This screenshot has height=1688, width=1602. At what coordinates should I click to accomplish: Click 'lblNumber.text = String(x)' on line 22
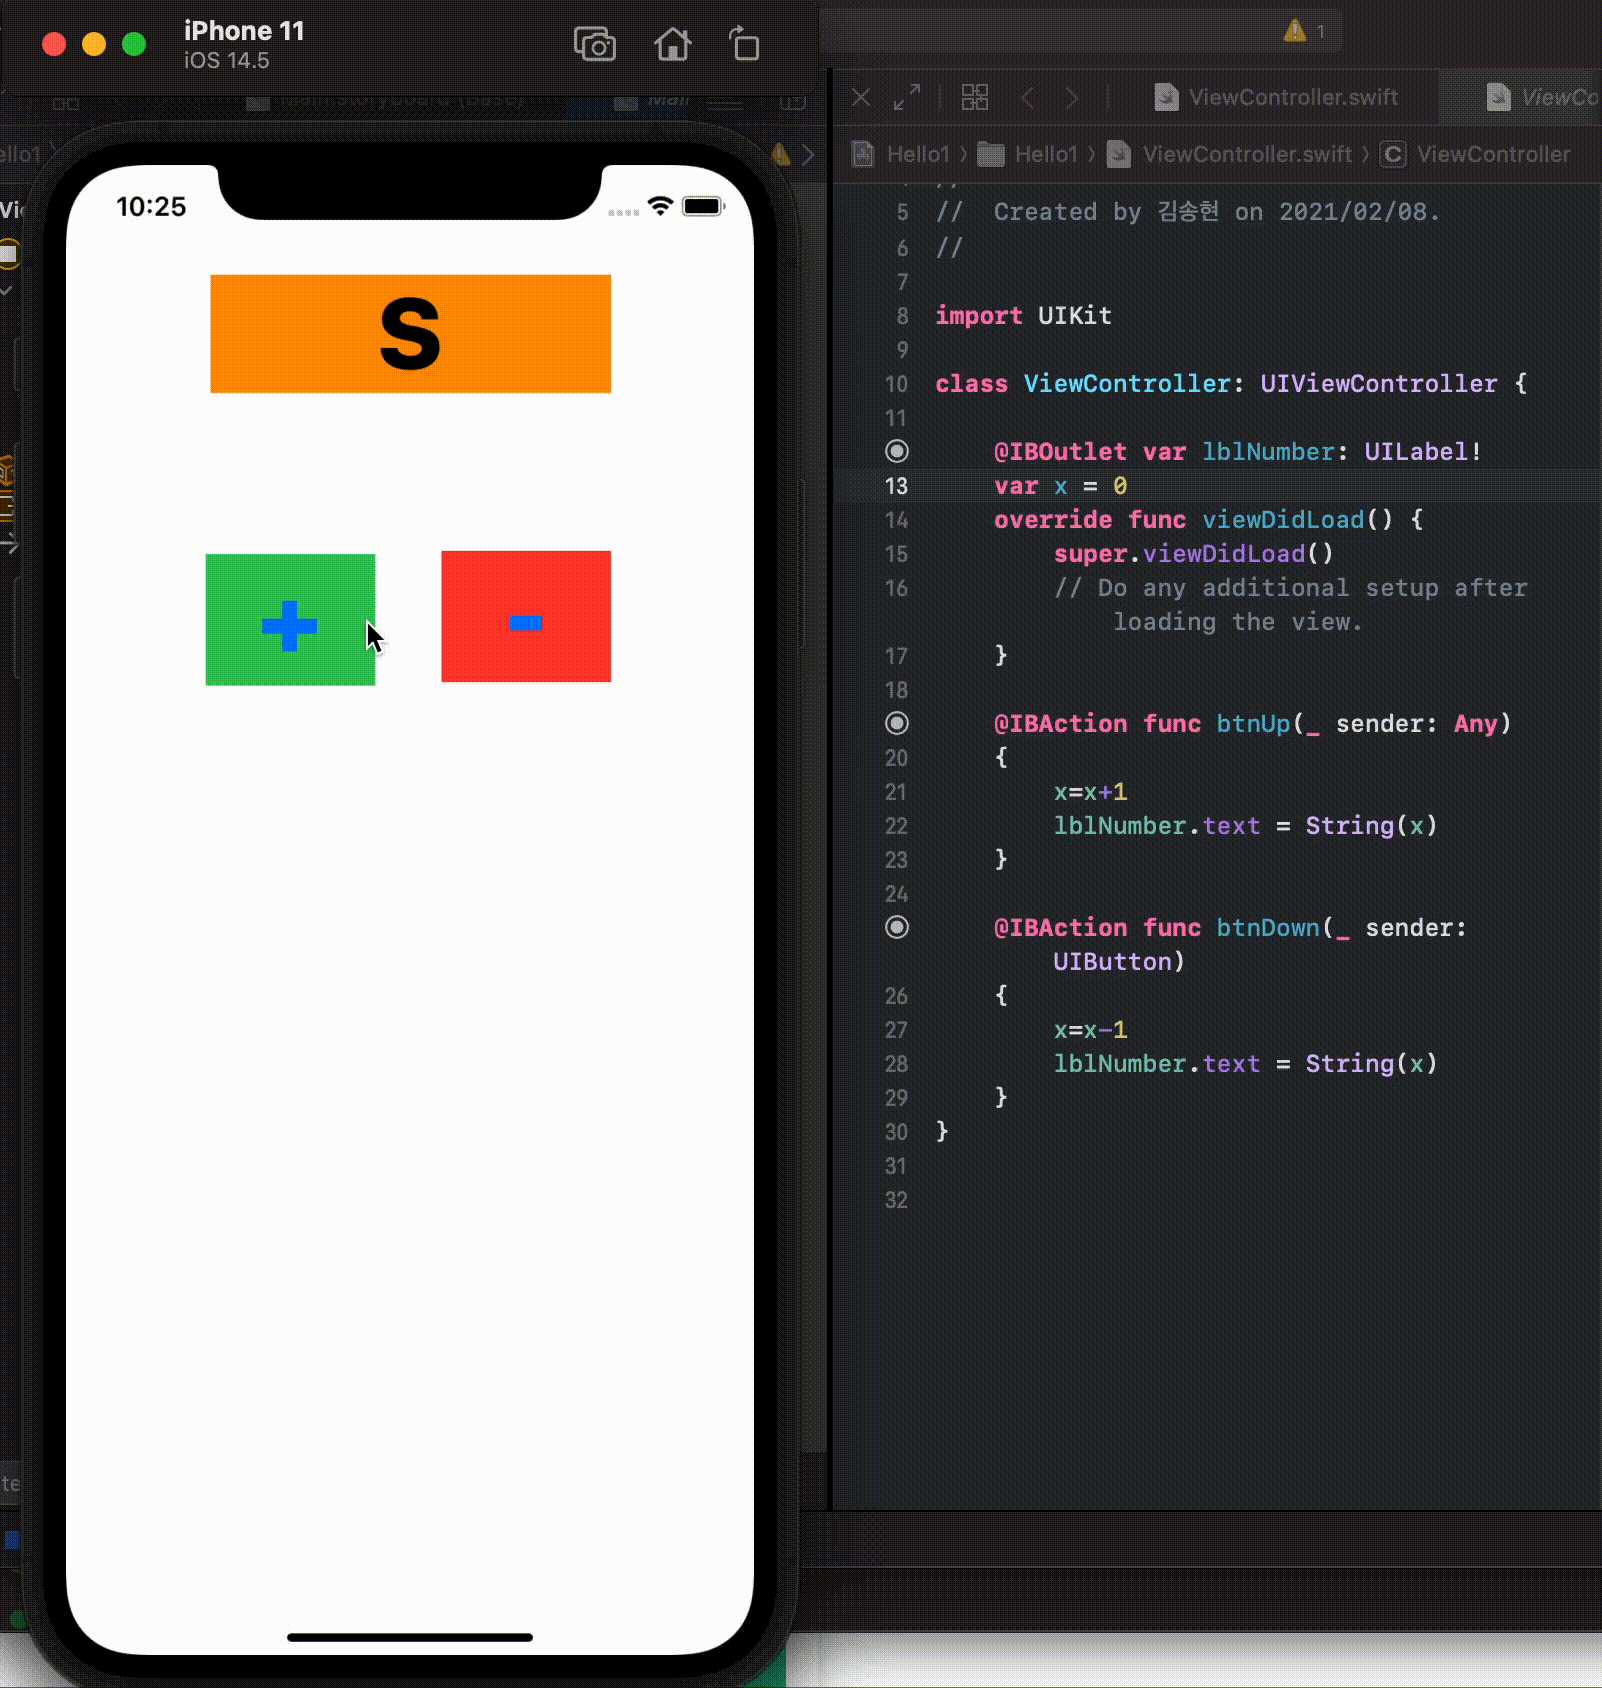(x=1245, y=826)
